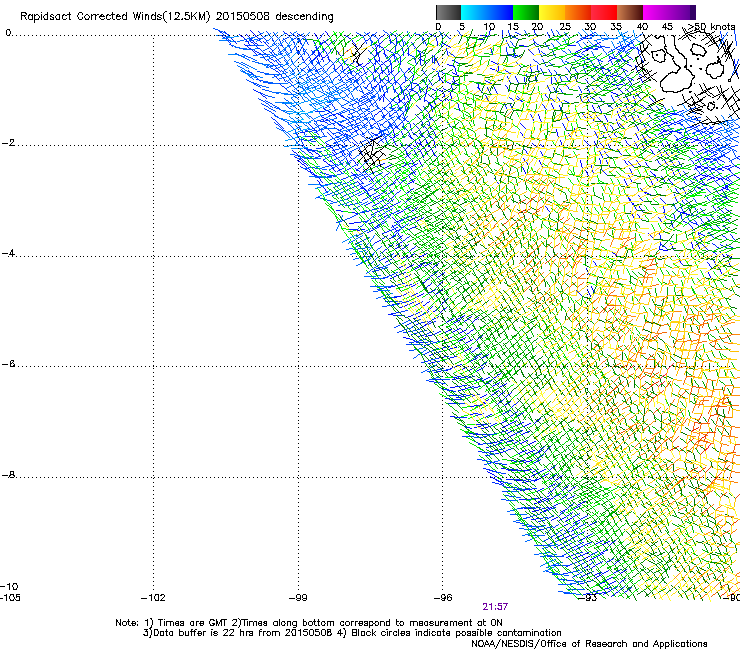Click the green 15-20 knots legend segment
The height and width of the screenshot is (650, 740).
click(x=526, y=12)
